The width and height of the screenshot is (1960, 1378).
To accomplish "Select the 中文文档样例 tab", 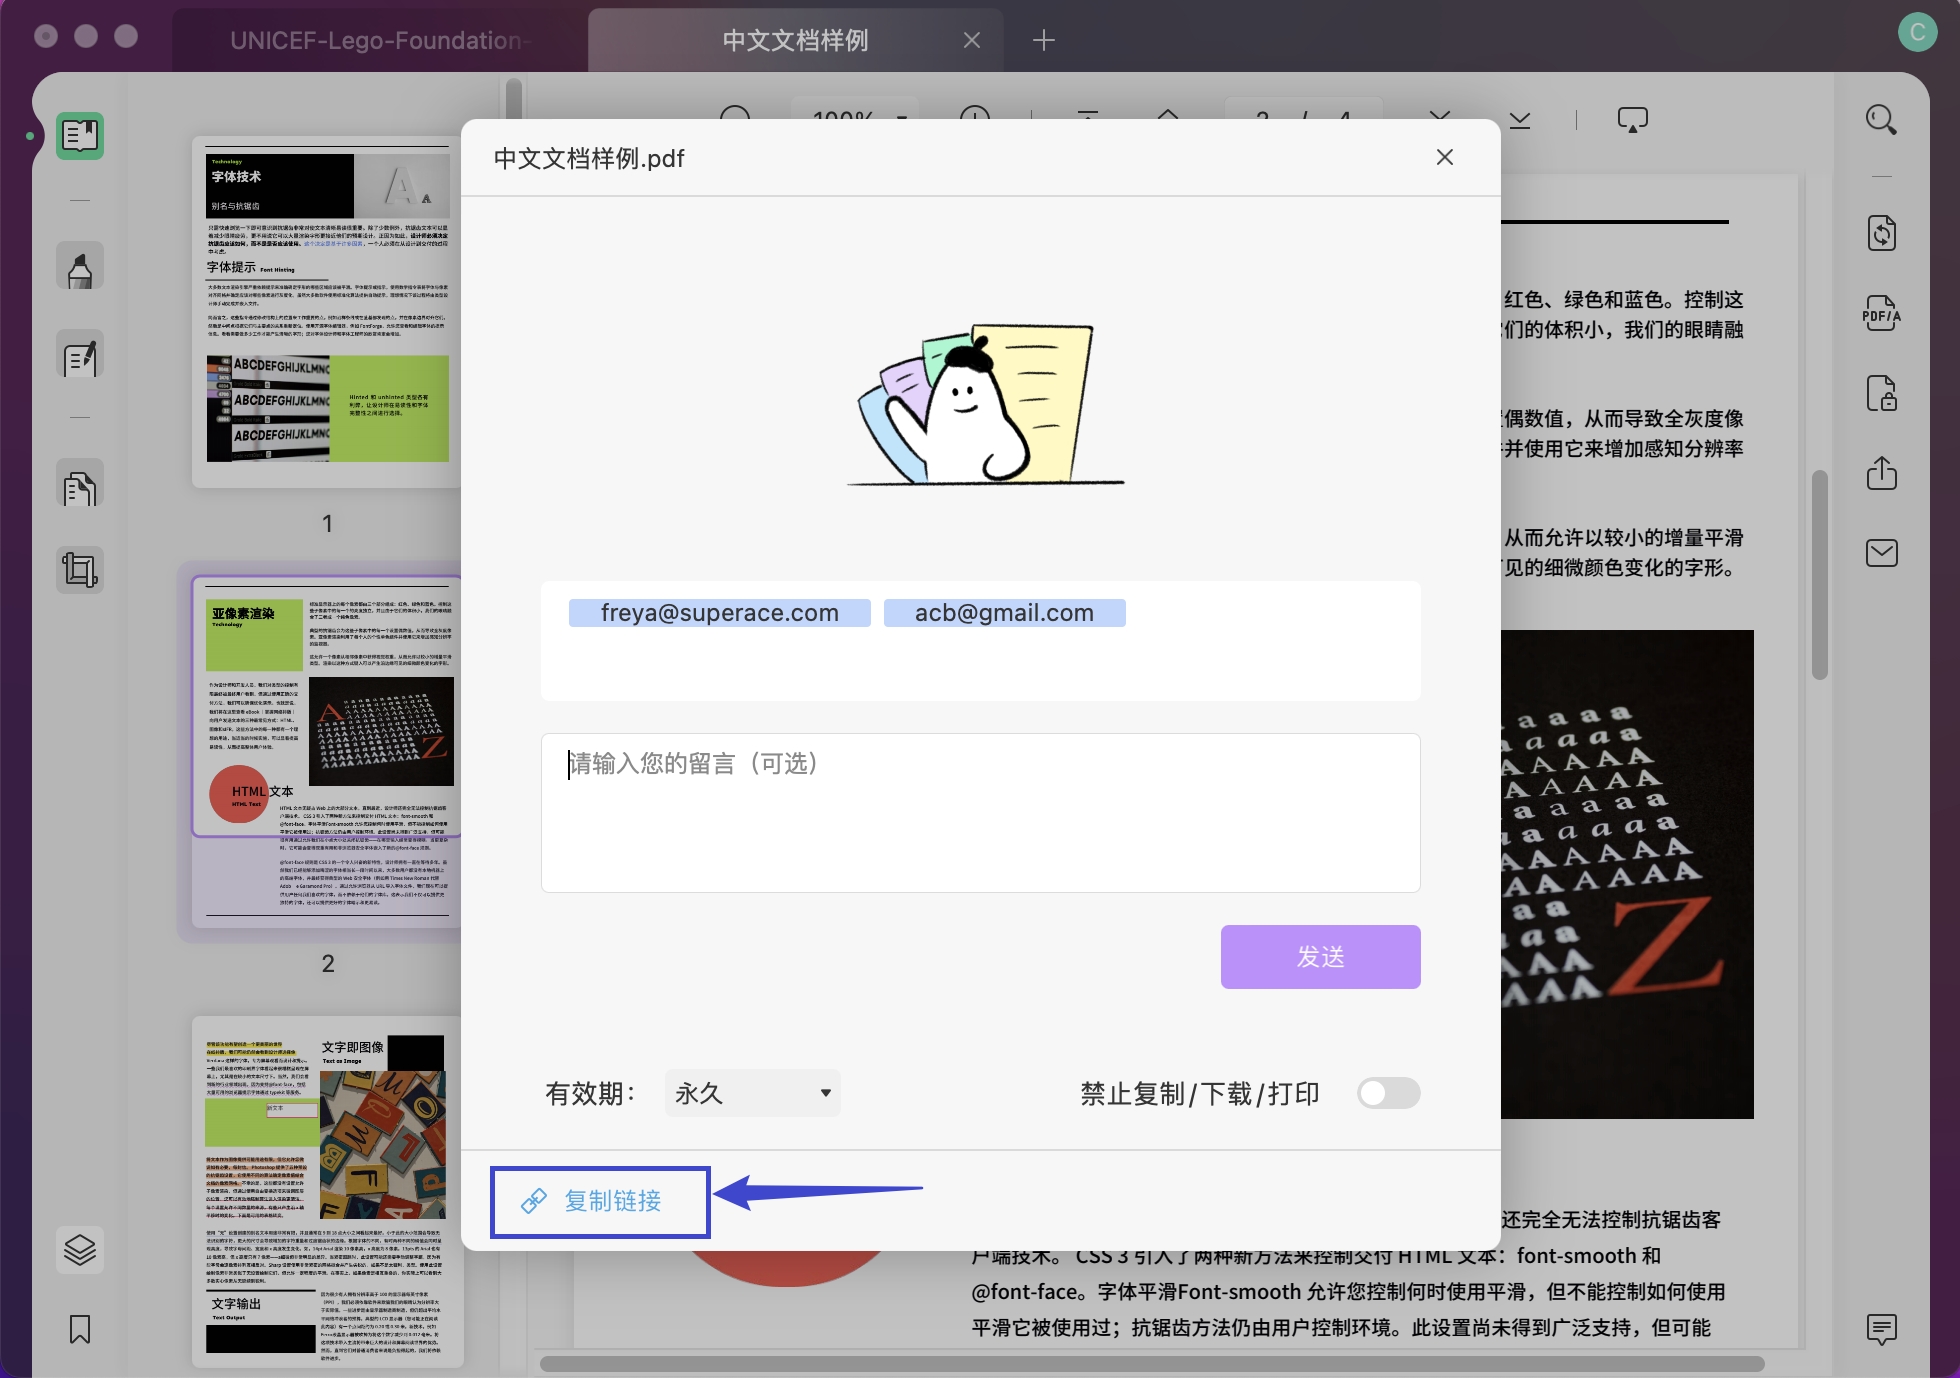I will coord(795,40).
